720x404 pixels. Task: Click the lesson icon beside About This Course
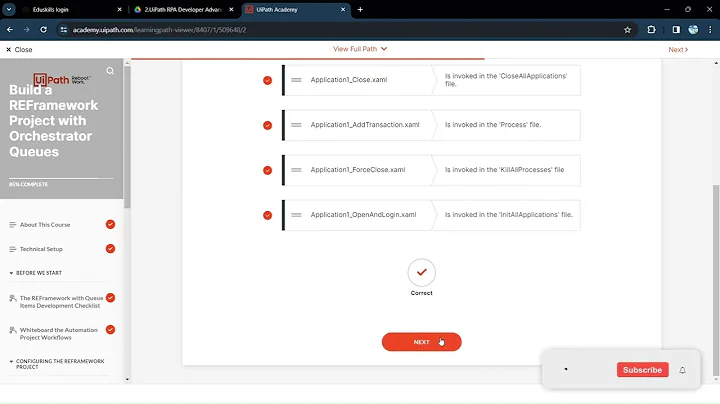[x=12, y=224]
